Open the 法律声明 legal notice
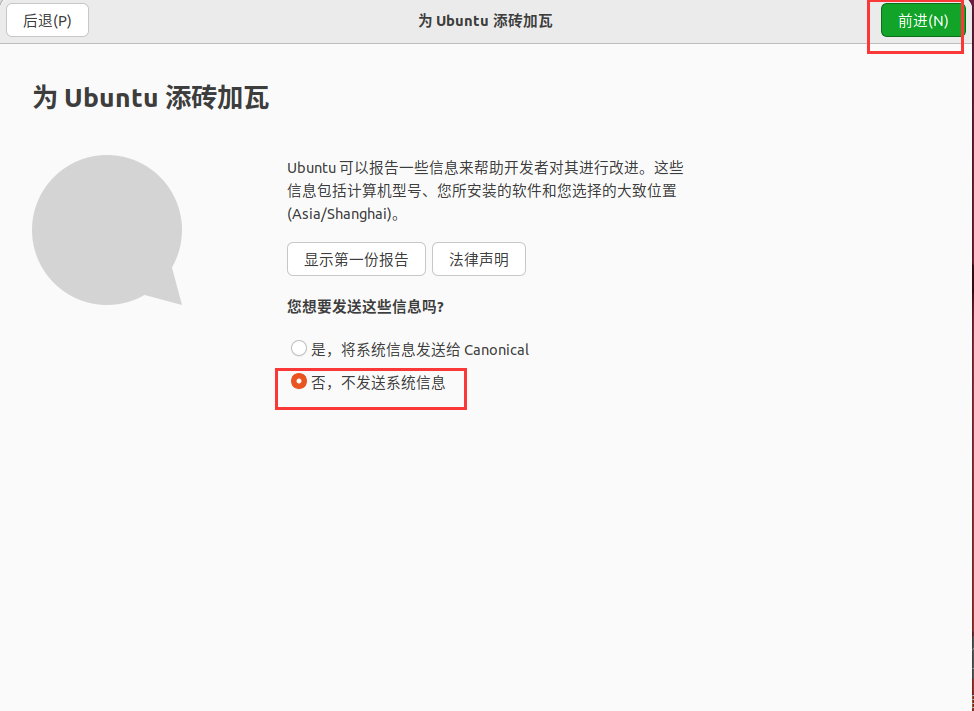This screenshot has height=711, width=974. click(478, 259)
